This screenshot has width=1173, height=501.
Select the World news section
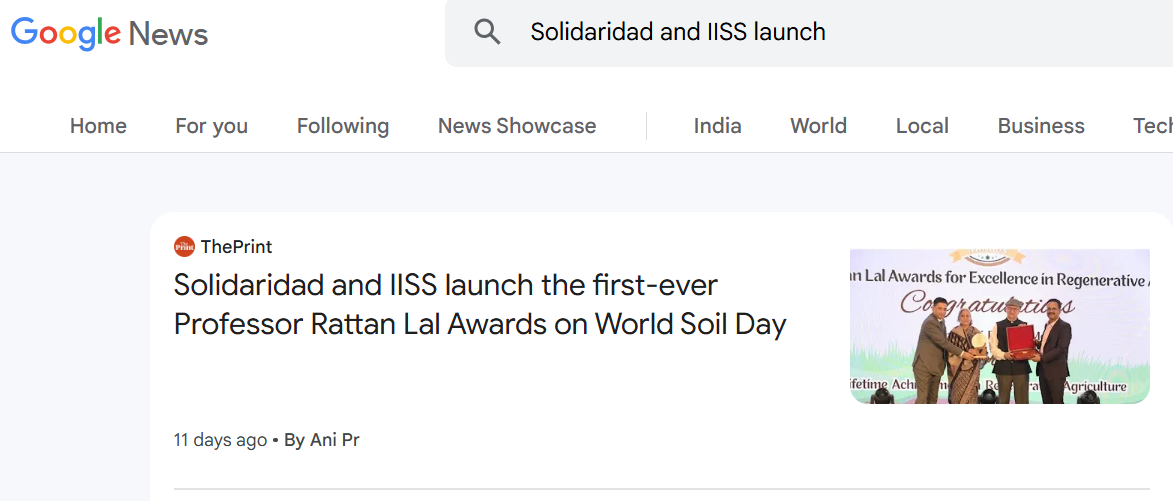click(x=818, y=126)
